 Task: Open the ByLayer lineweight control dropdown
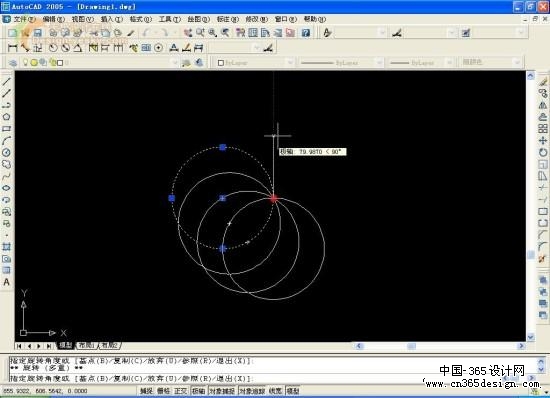coord(449,63)
